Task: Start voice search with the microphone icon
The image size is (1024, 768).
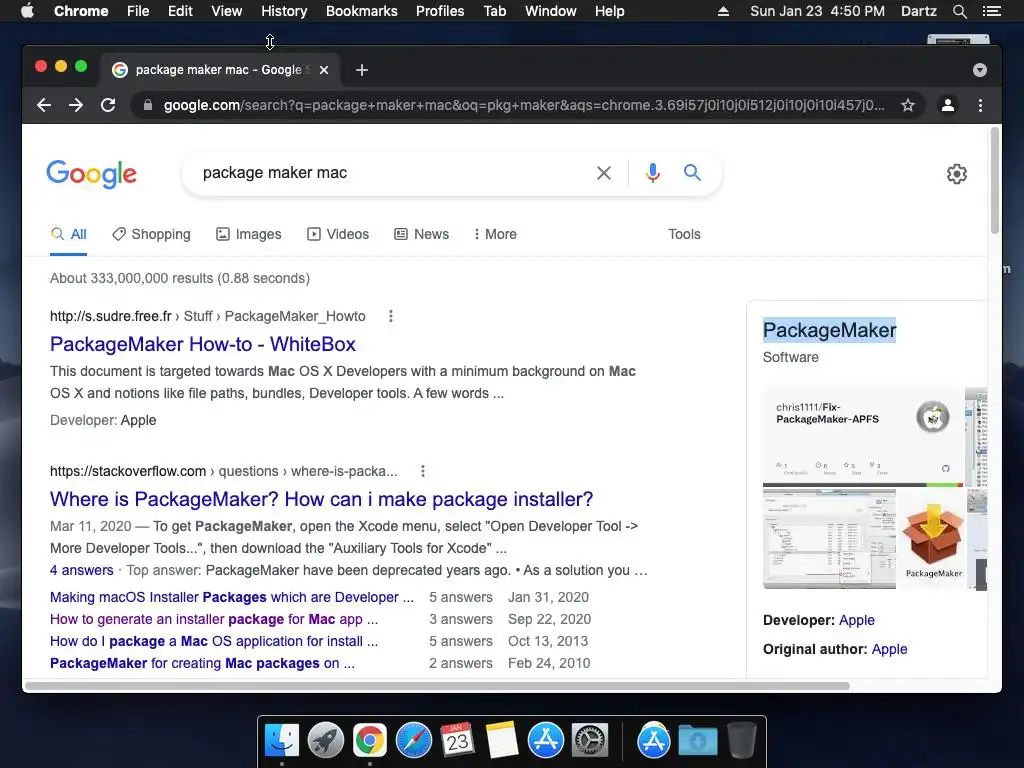Action: pos(652,173)
